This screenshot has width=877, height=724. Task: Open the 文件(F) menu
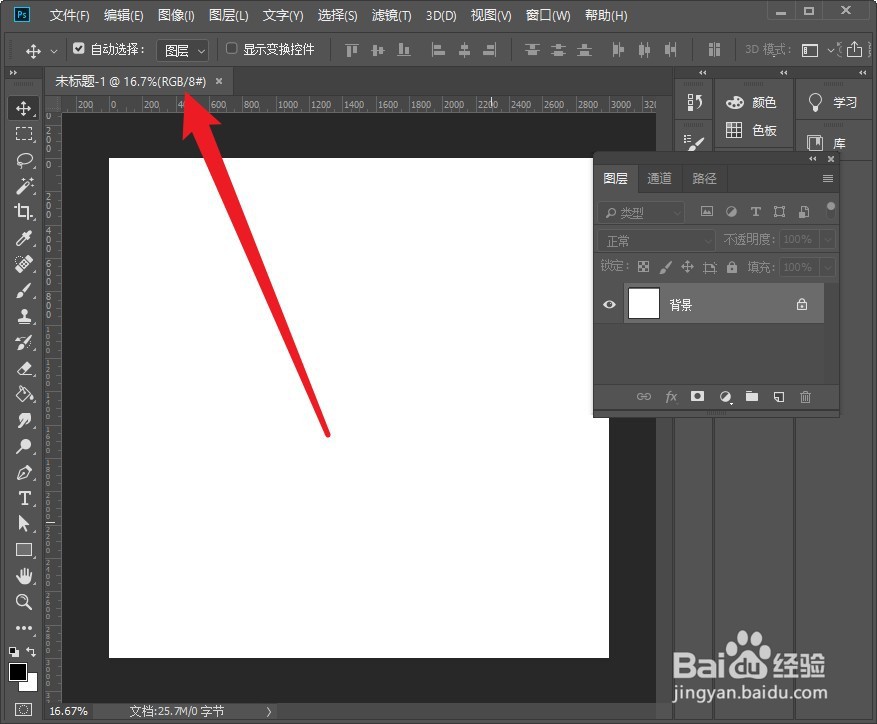(x=69, y=15)
